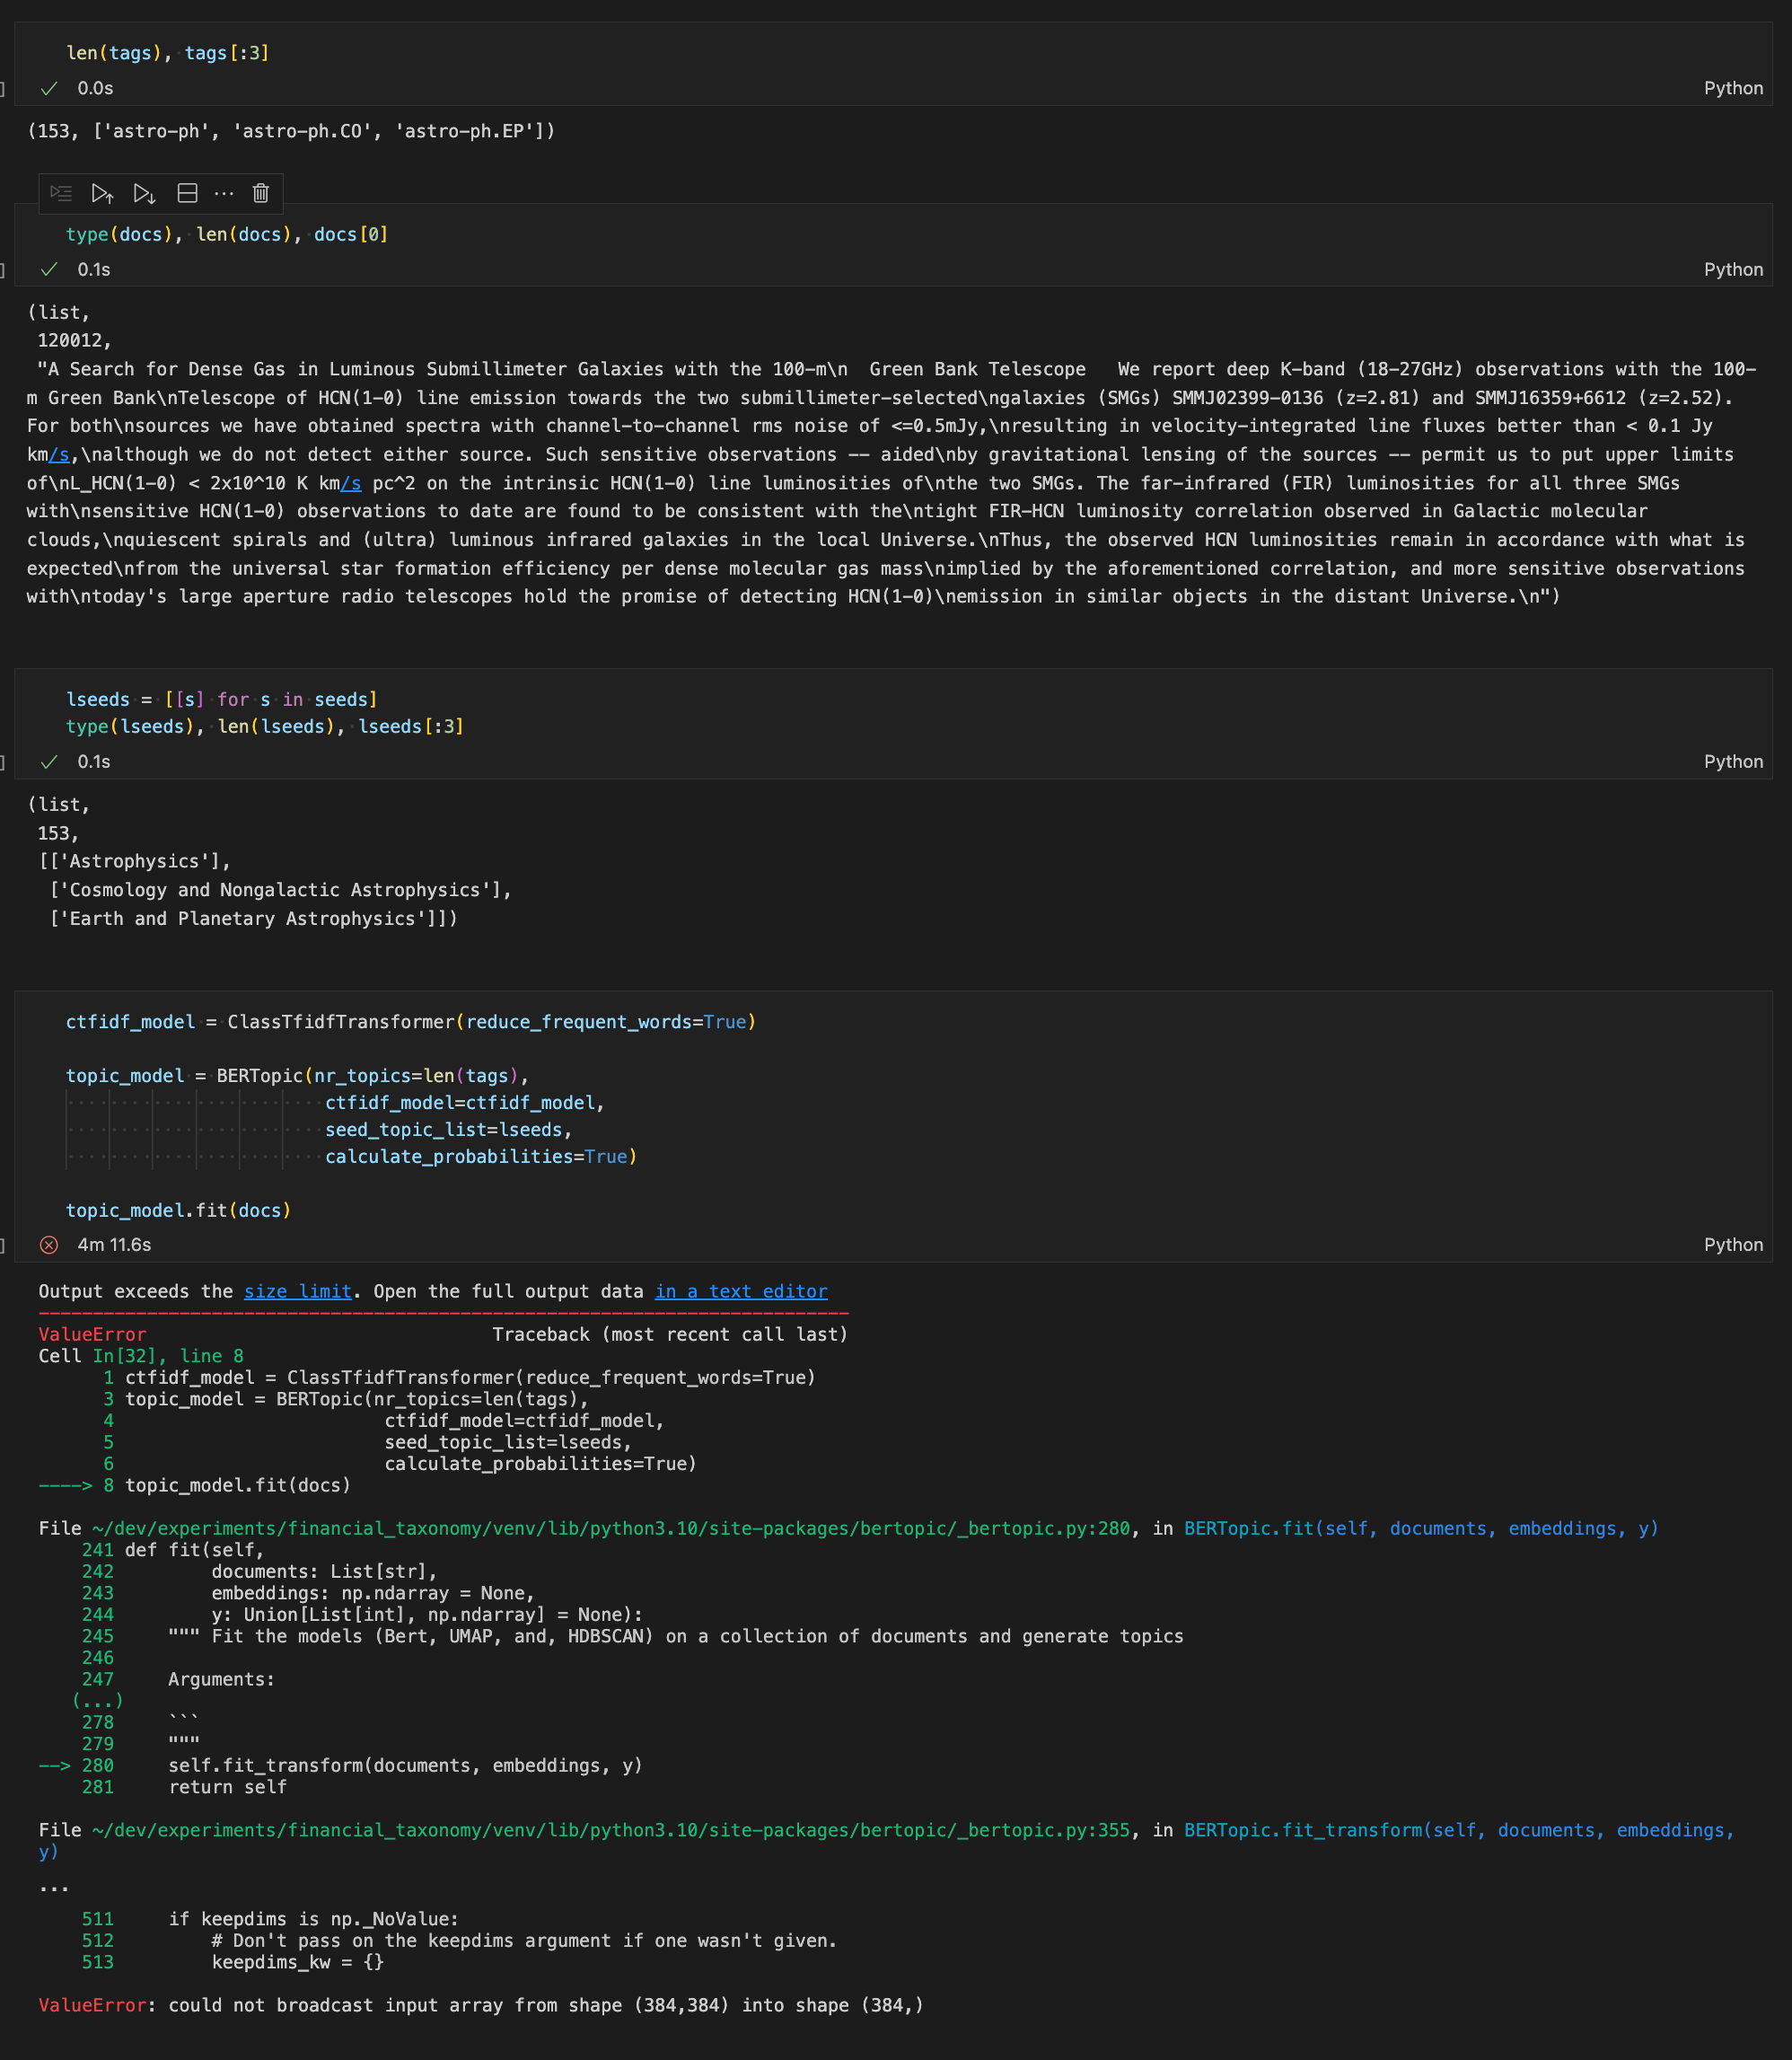The height and width of the screenshot is (2060, 1792).
Task: Delete the cell with the trash icon
Action: click(x=261, y=193)
